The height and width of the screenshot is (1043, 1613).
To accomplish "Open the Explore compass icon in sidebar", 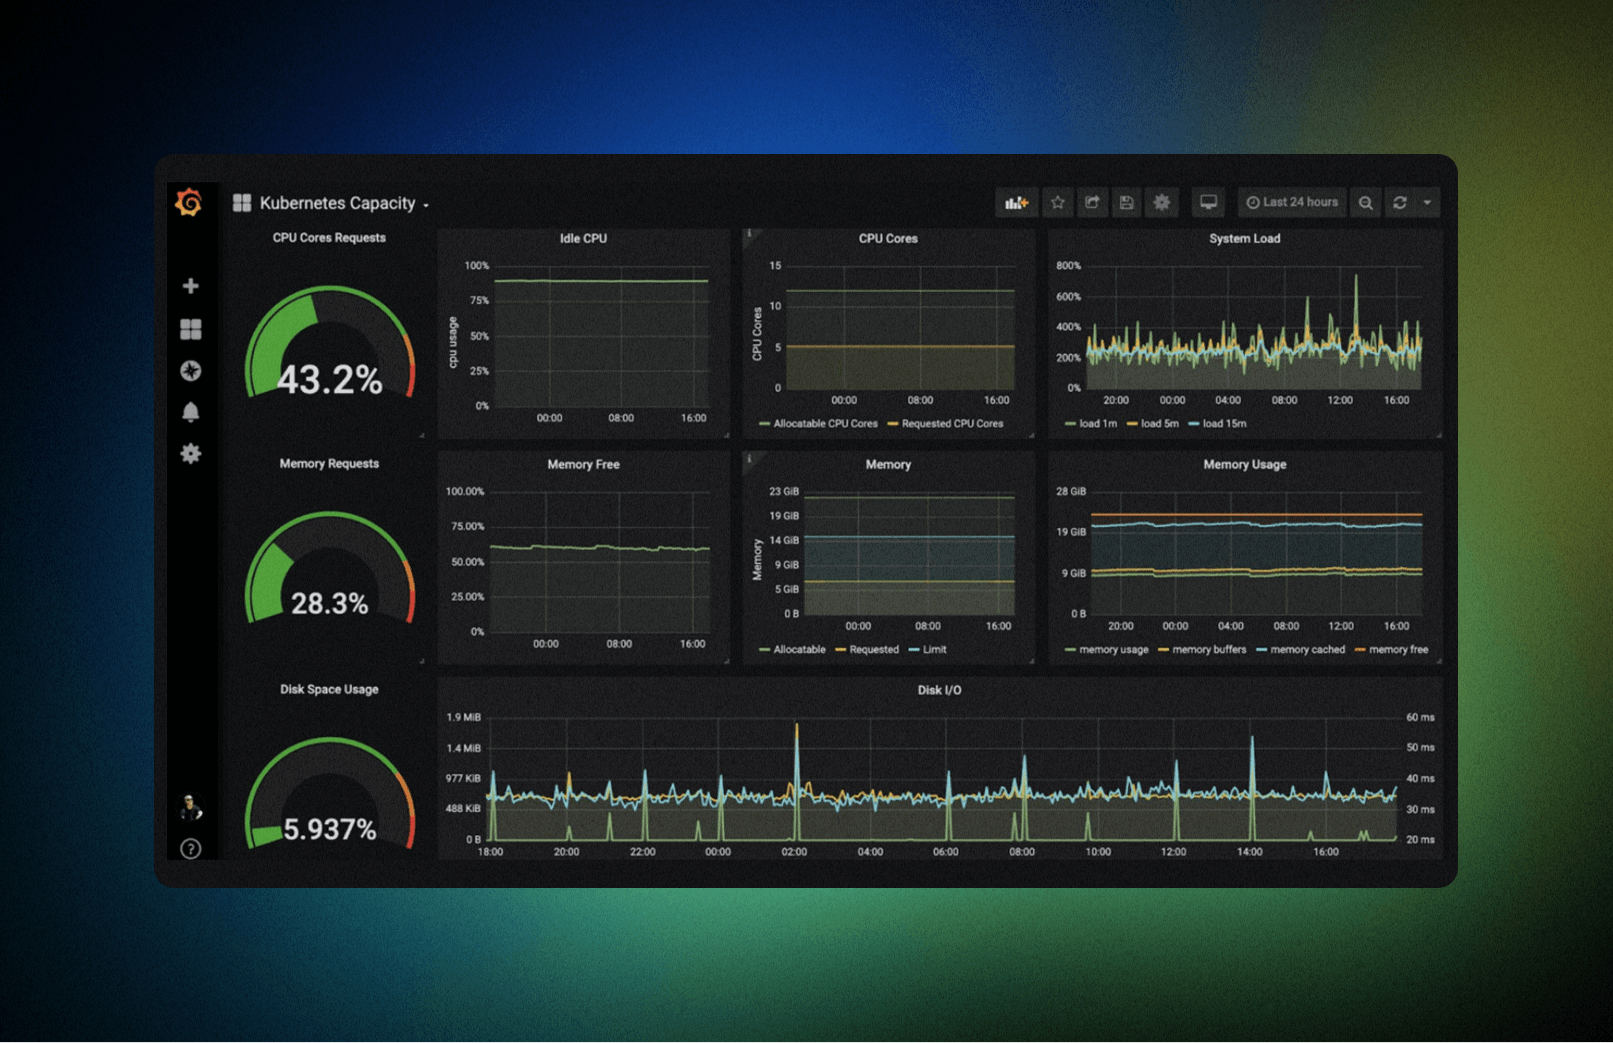I will [x=190, y=371].
